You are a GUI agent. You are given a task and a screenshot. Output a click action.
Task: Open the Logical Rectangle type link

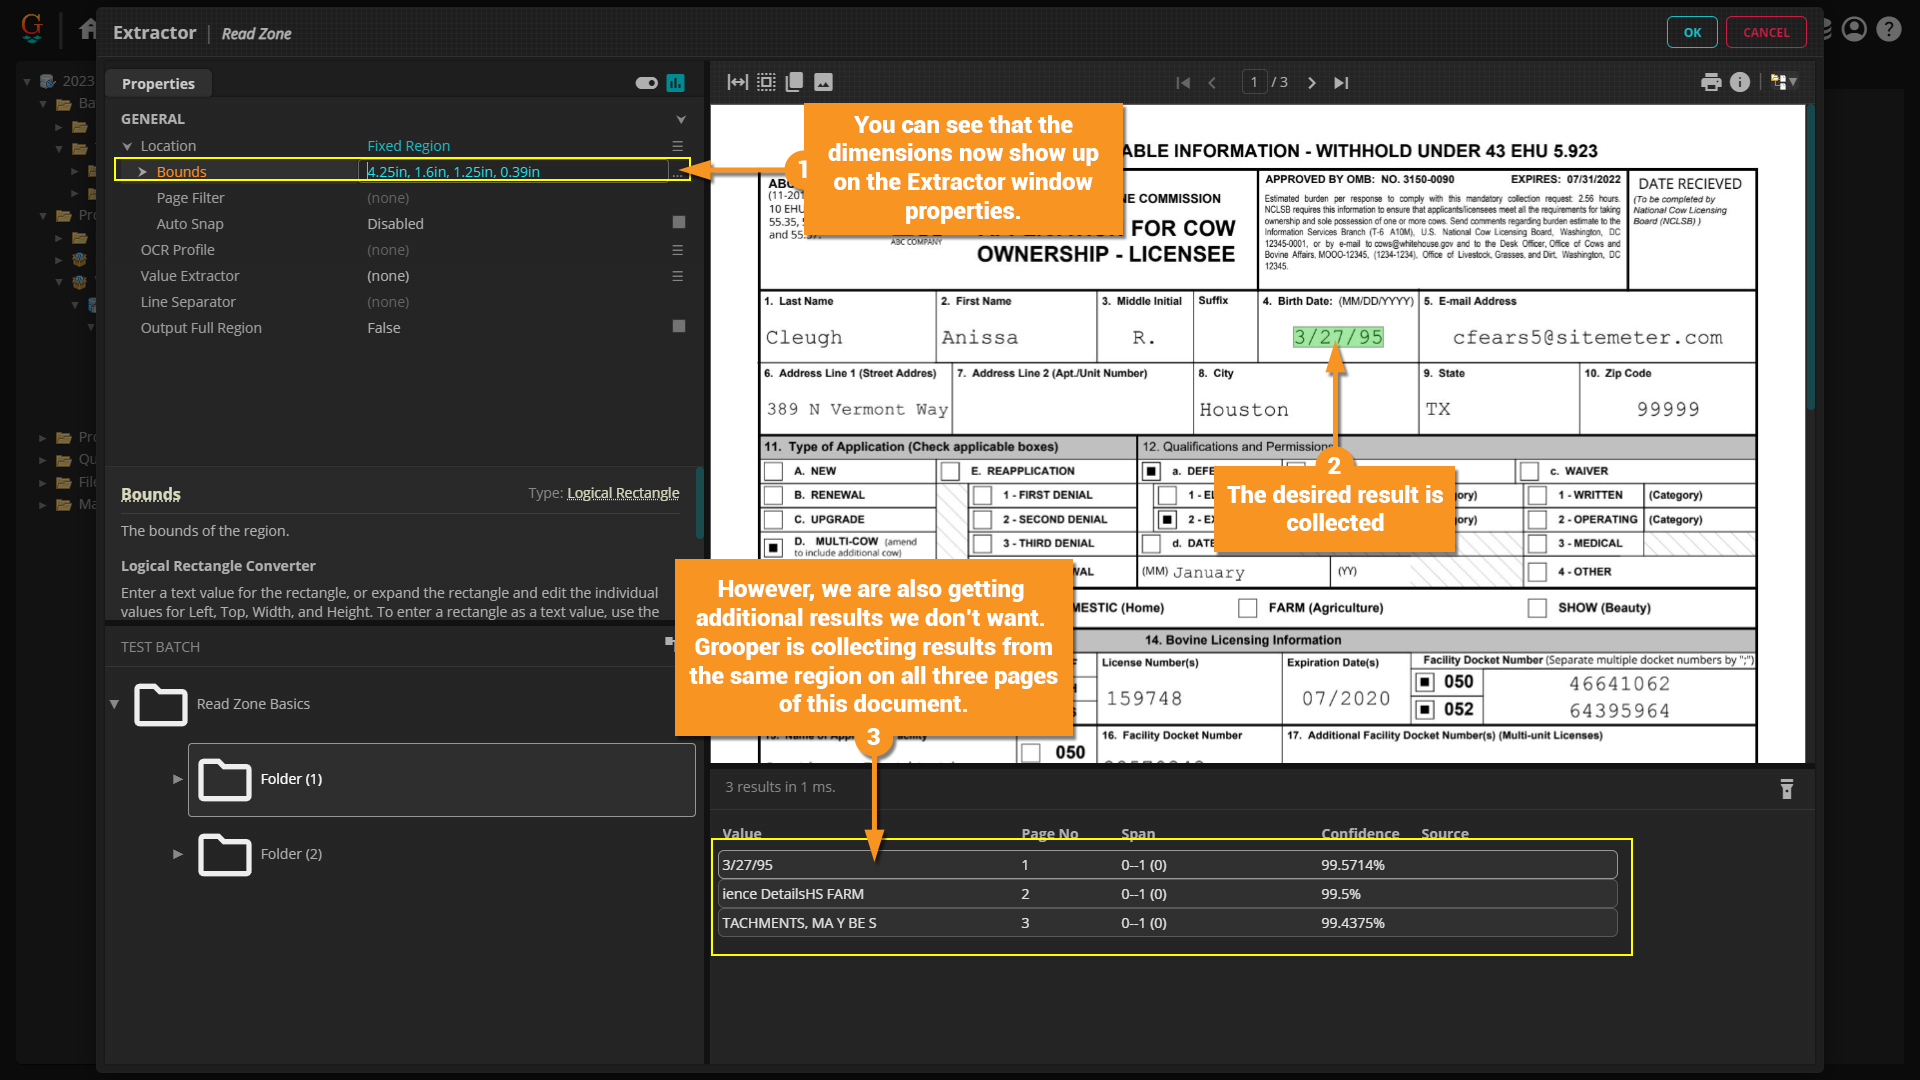tap(622, 493)
